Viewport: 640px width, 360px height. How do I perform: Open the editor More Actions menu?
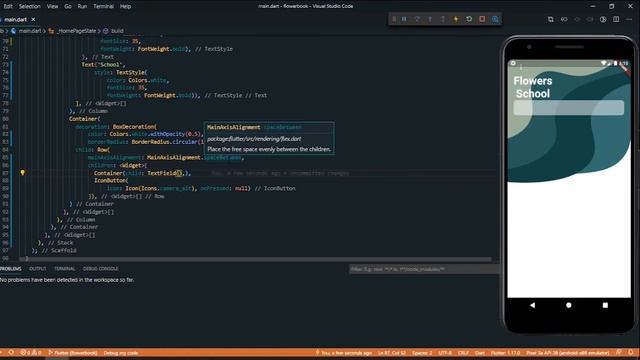[629, 19]
